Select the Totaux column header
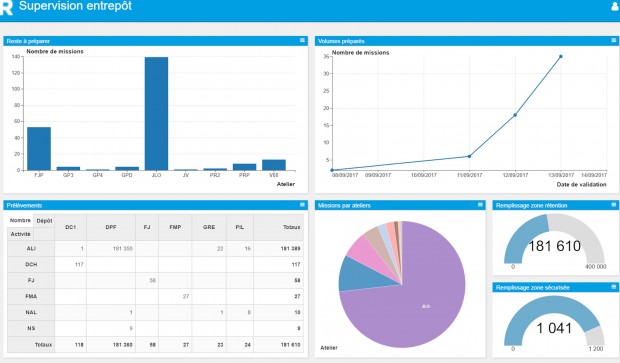This screenshot has height=363, width=620. [279, 227]
